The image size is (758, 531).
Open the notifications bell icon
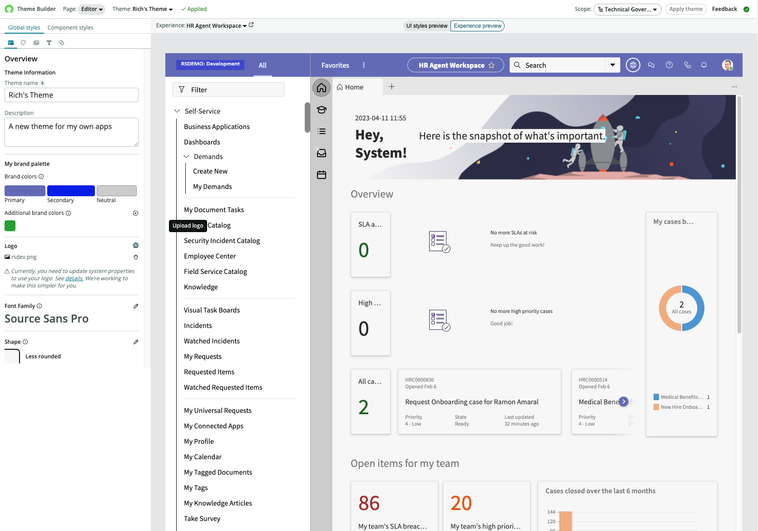tap(704, 65)
